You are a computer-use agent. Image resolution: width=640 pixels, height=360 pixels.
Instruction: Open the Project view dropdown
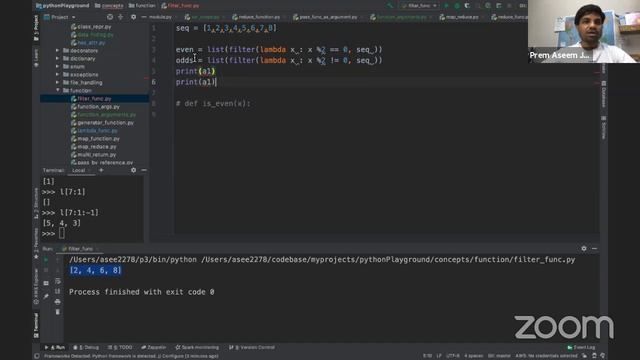[x=60, y=17]
